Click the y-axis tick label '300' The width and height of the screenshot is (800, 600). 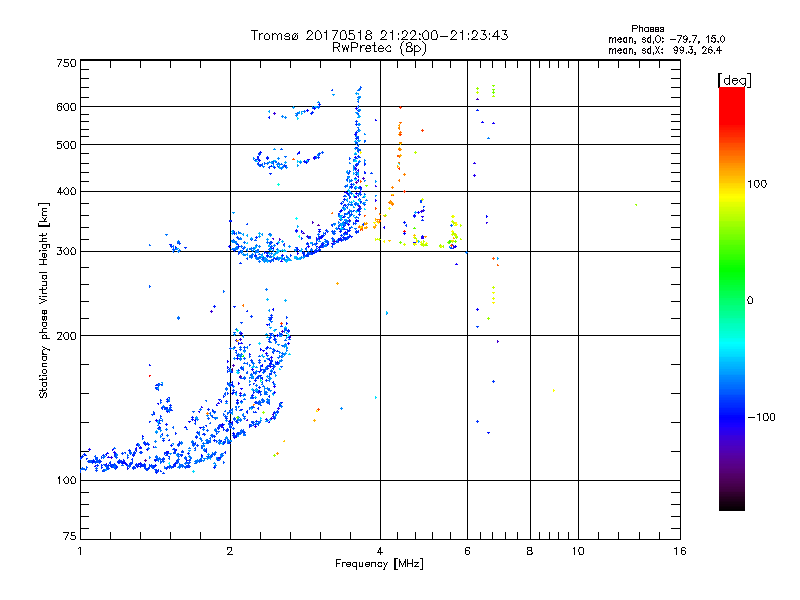[66, 252]
